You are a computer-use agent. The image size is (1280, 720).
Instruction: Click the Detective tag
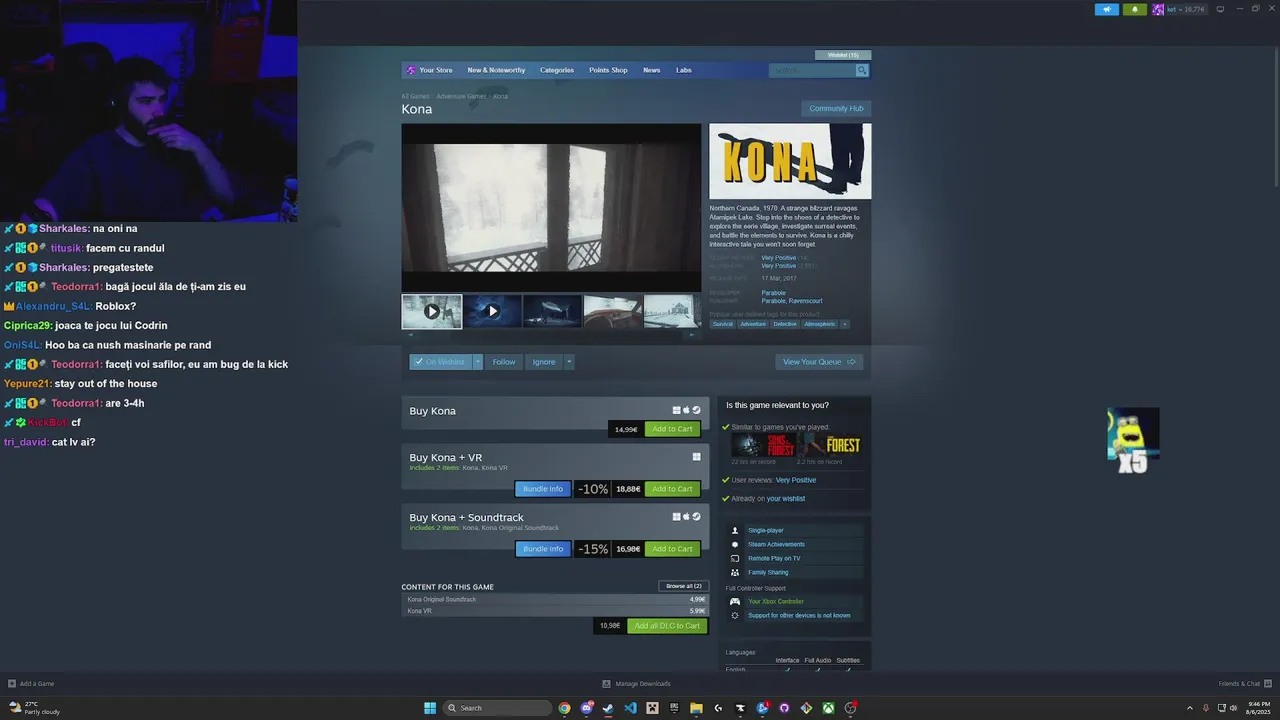click(785, 324)
